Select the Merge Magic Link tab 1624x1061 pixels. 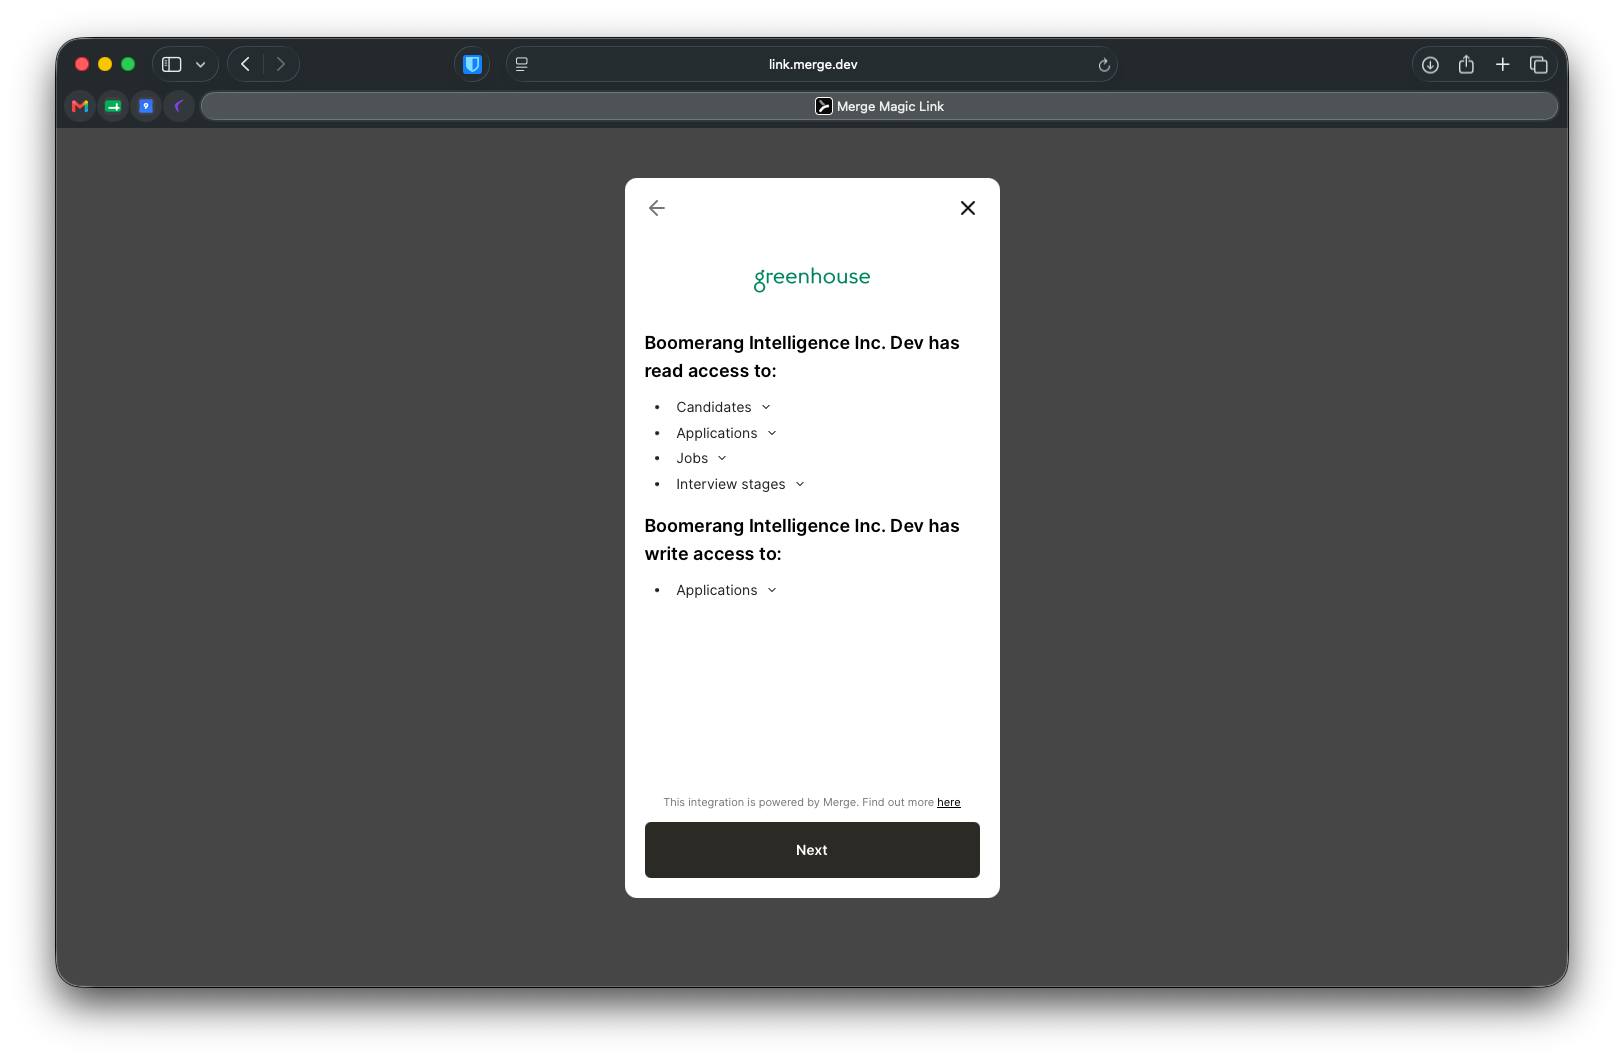click(879, 106)
